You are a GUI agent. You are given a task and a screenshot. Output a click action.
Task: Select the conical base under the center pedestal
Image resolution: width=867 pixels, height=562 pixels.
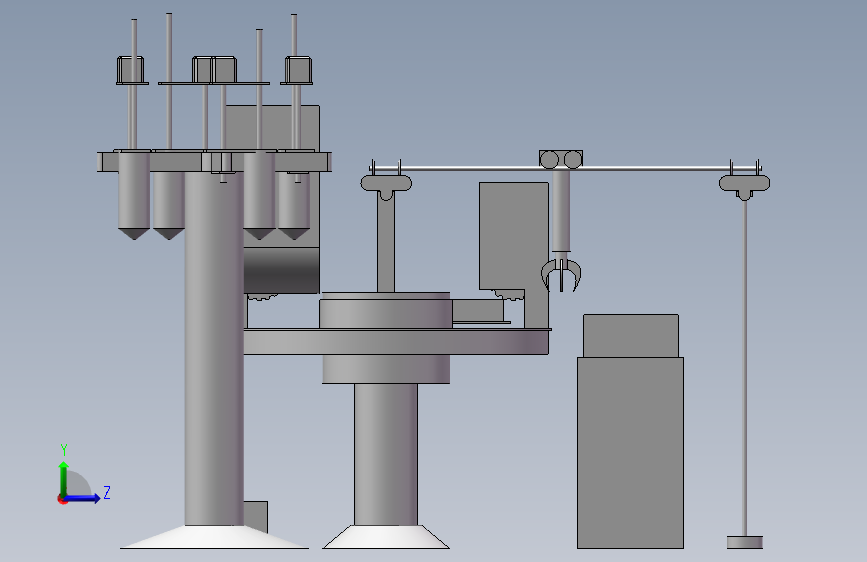[386, 537]
